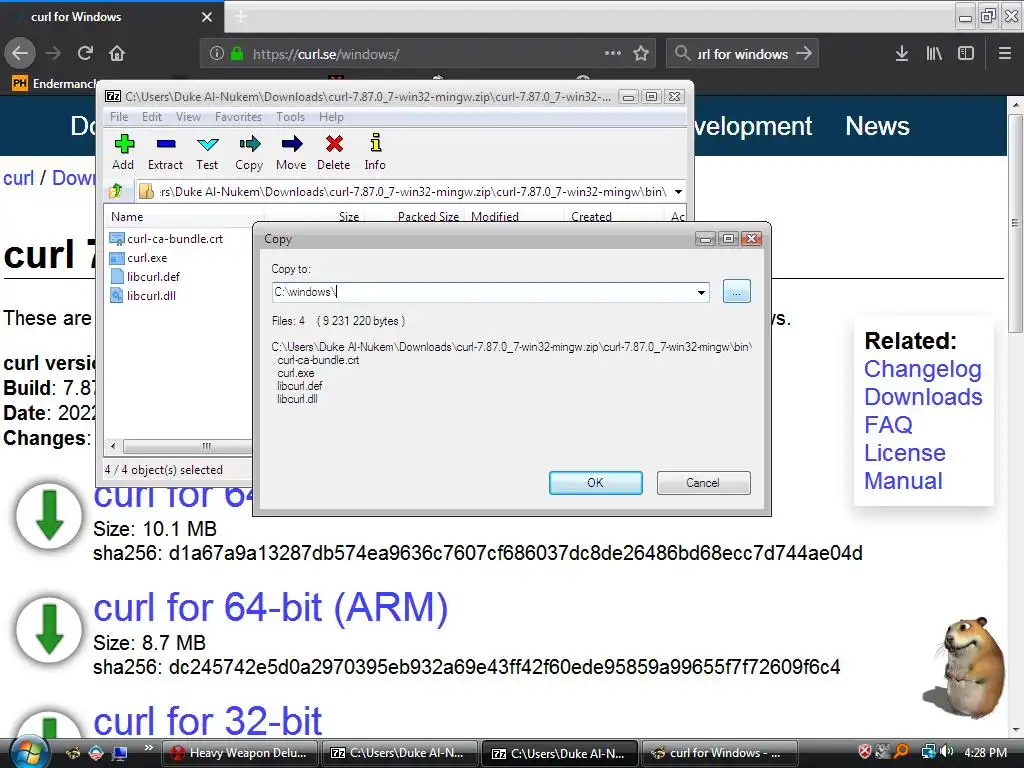Sort file list by Name column
Screen dimensions: 1024x768
click(x=184, y=216)
